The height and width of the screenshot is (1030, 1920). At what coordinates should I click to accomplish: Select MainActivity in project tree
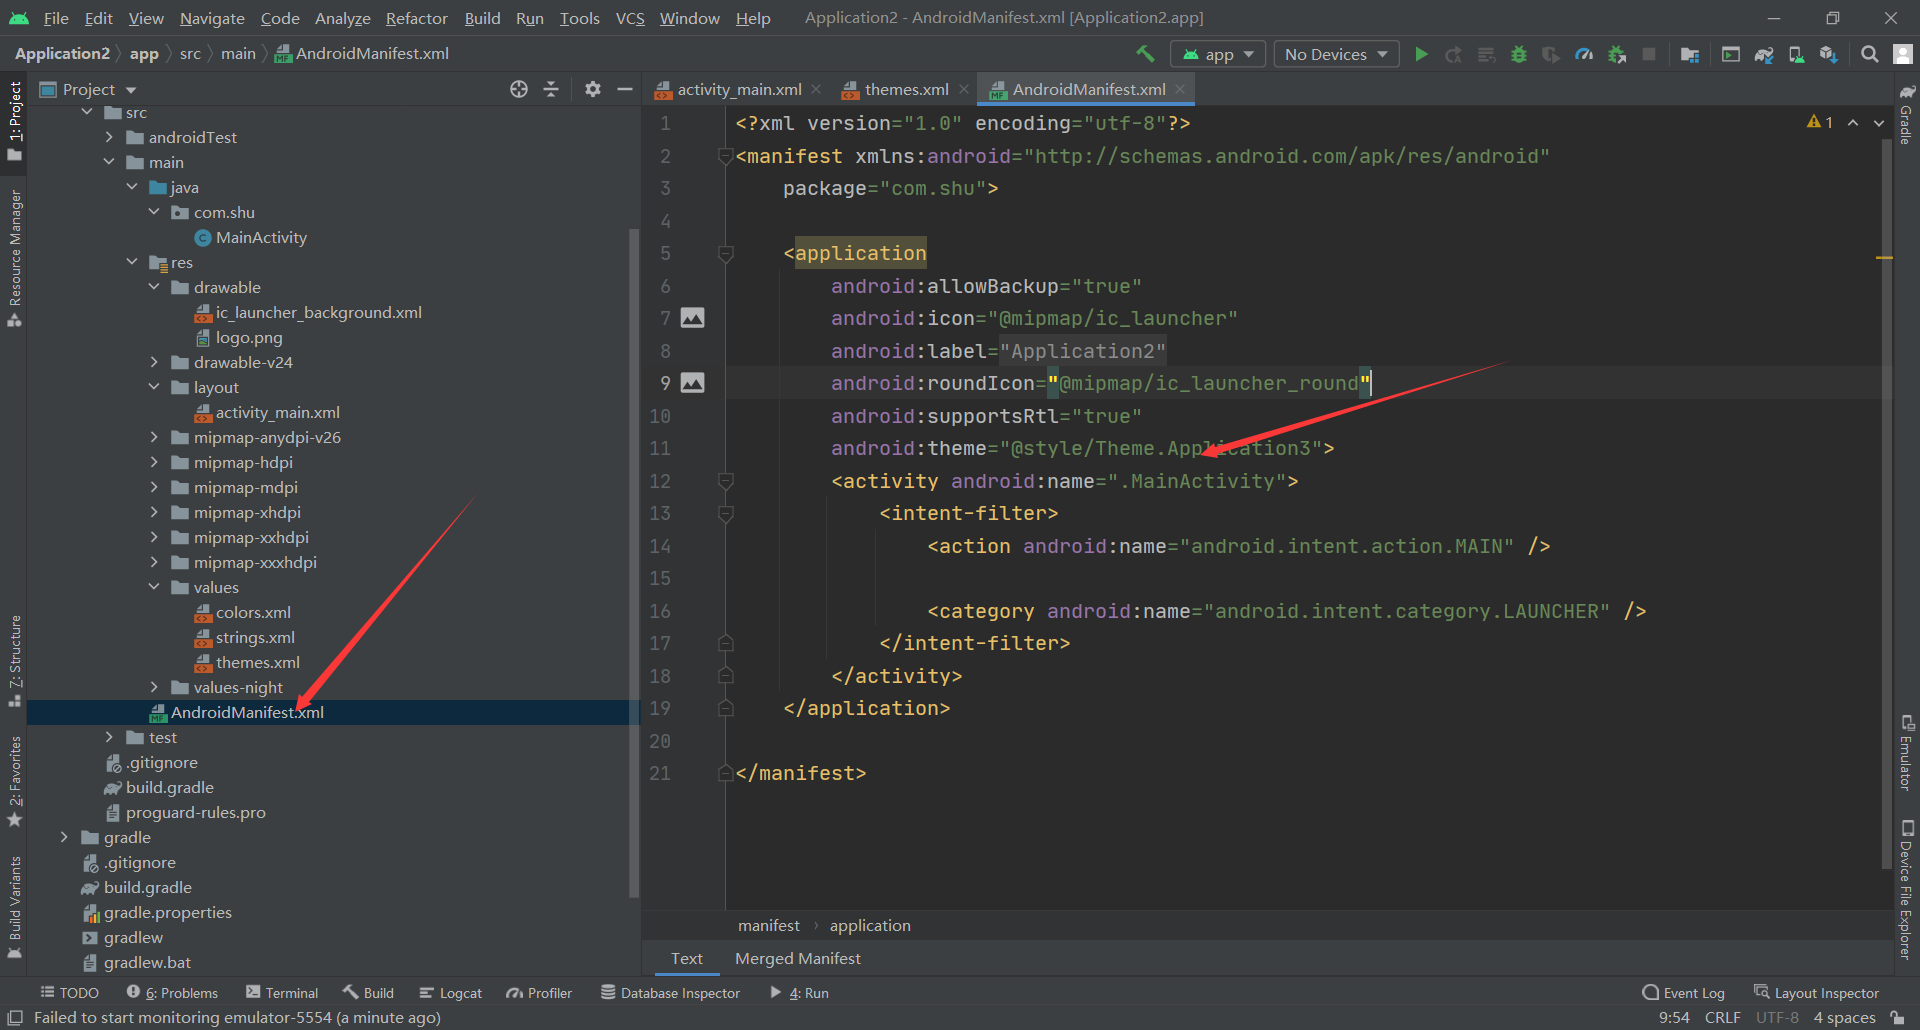[261, 237]
